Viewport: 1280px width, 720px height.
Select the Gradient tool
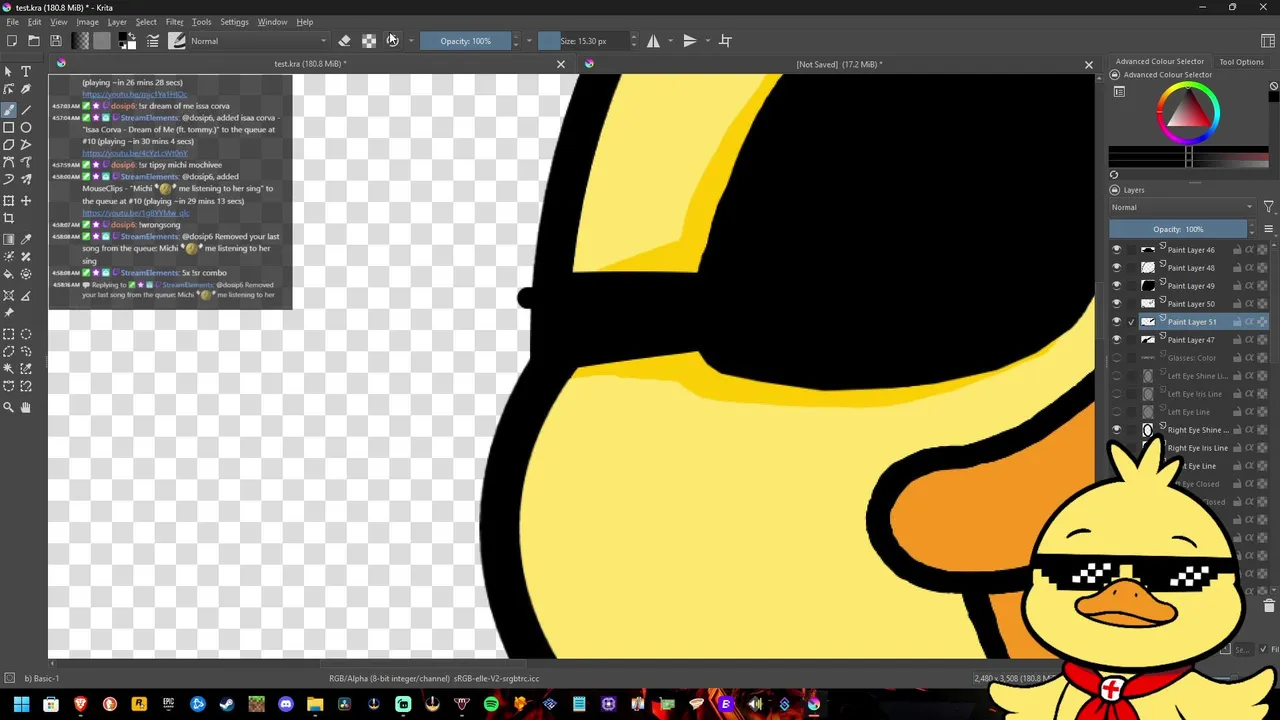tap(9, 239)
